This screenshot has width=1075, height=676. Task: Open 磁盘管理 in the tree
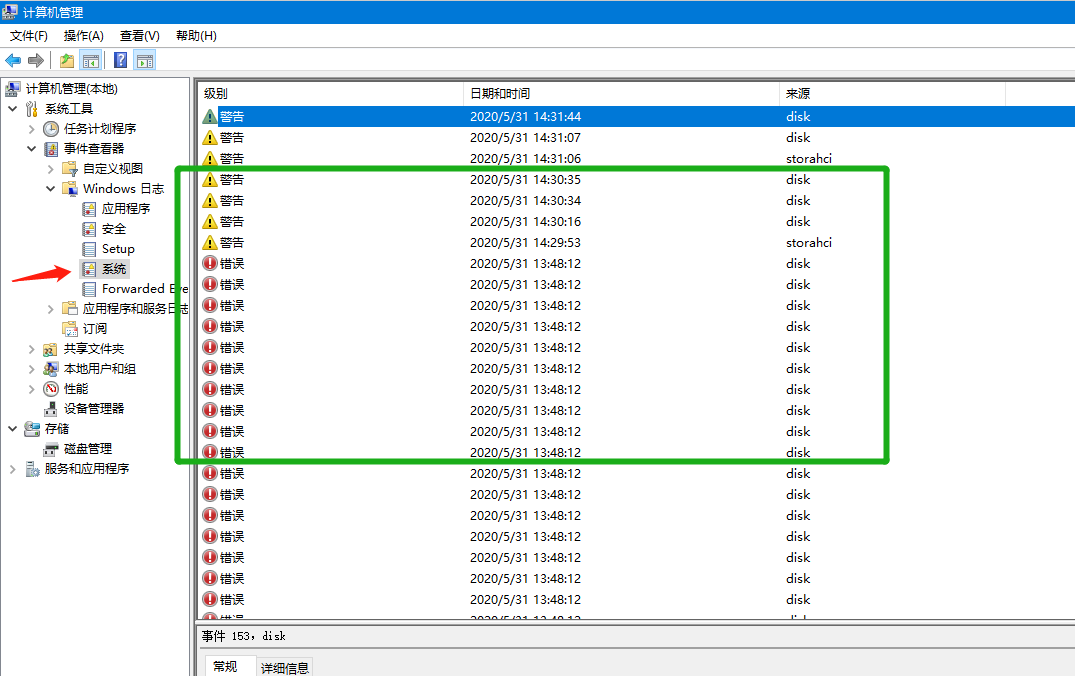click(87, 449)
